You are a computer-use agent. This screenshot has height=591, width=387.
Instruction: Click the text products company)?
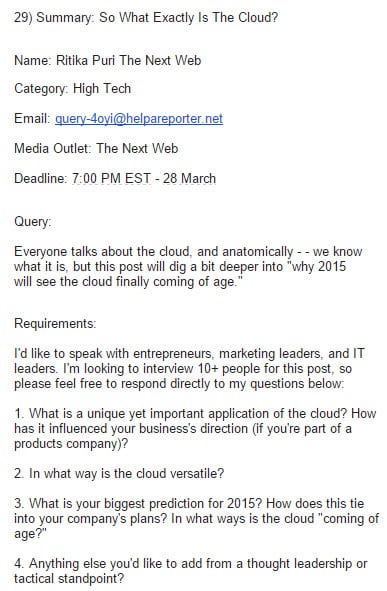[x=71, y=444]
